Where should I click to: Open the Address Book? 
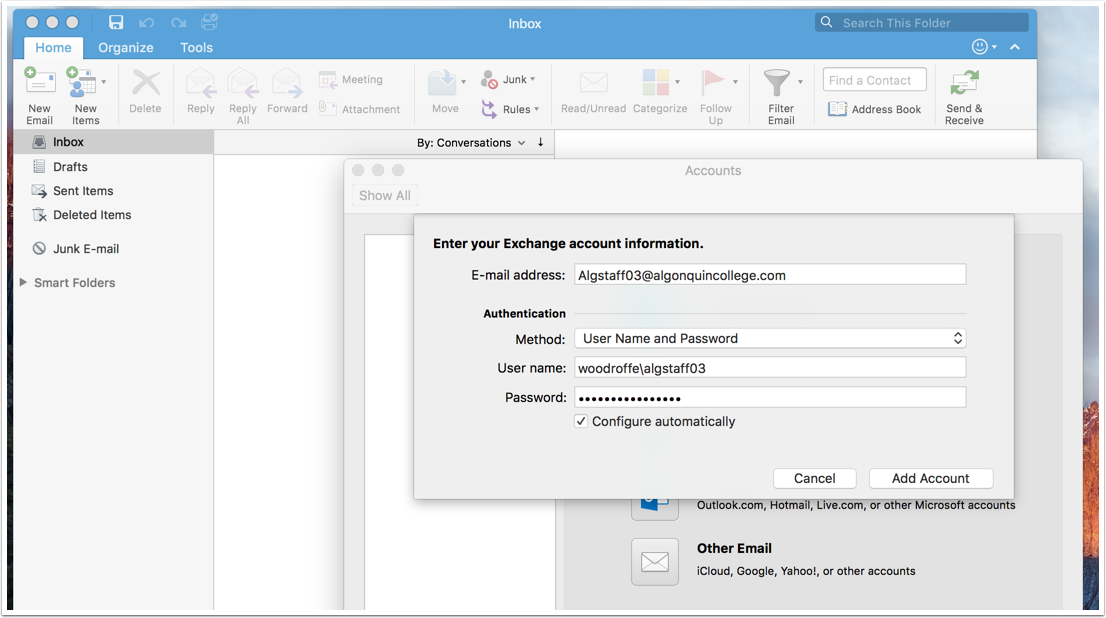[x=875, y=109]
